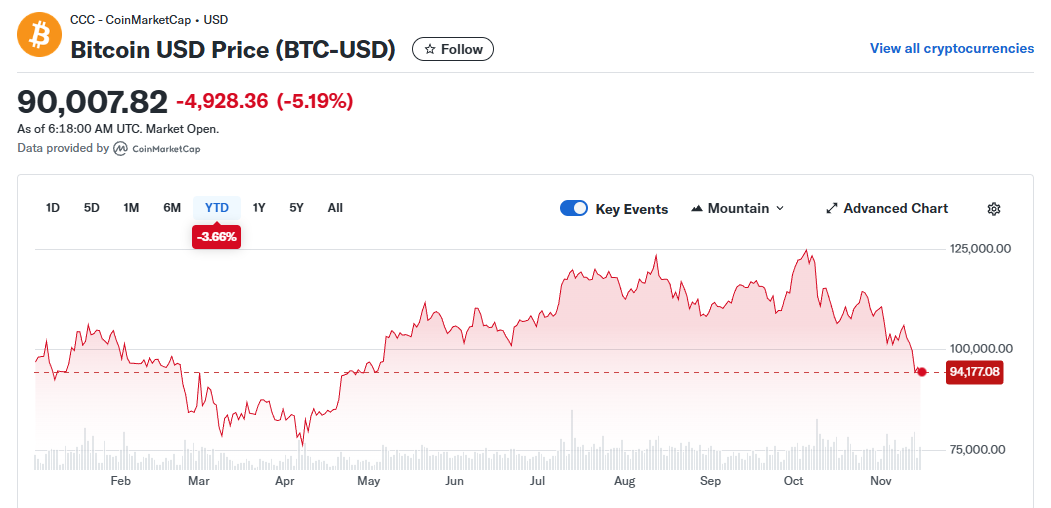Switch to the 1M time range

[x=131, y=208]
